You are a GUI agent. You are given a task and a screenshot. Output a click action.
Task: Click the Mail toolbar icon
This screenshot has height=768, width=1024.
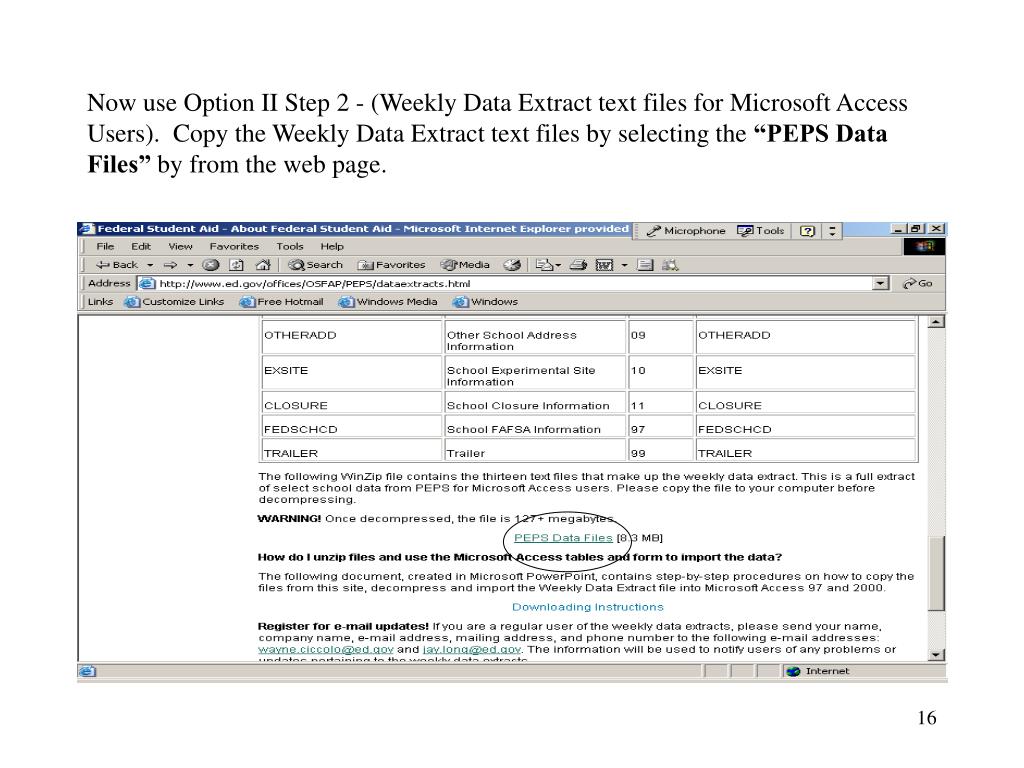[544, 265]
